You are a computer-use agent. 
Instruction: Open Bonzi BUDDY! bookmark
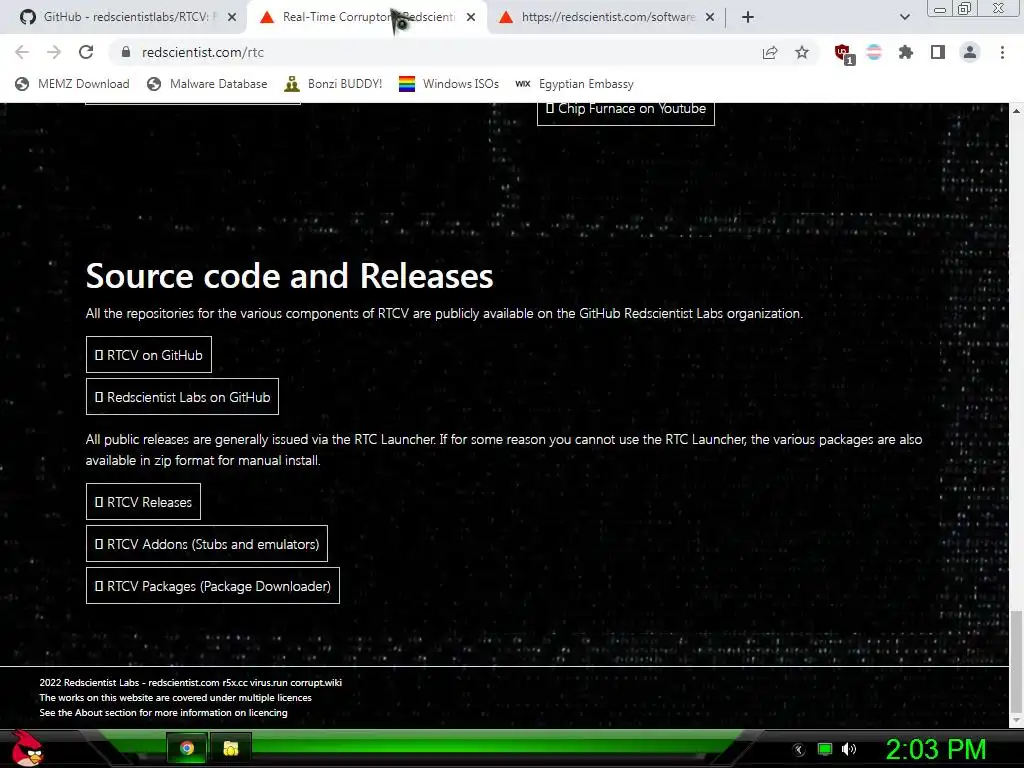(x=333, y=84)
